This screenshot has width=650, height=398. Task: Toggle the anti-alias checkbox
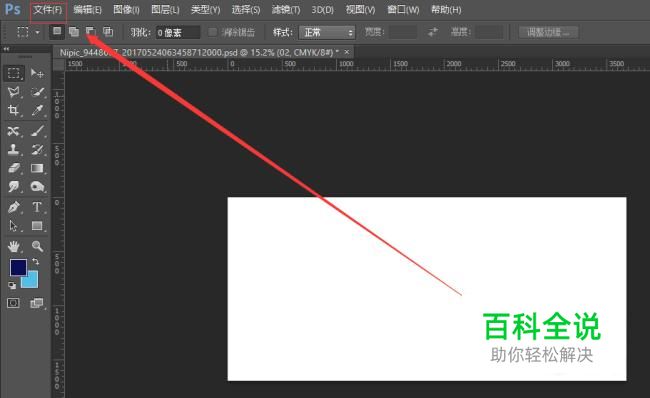click(x=212, y=32)
